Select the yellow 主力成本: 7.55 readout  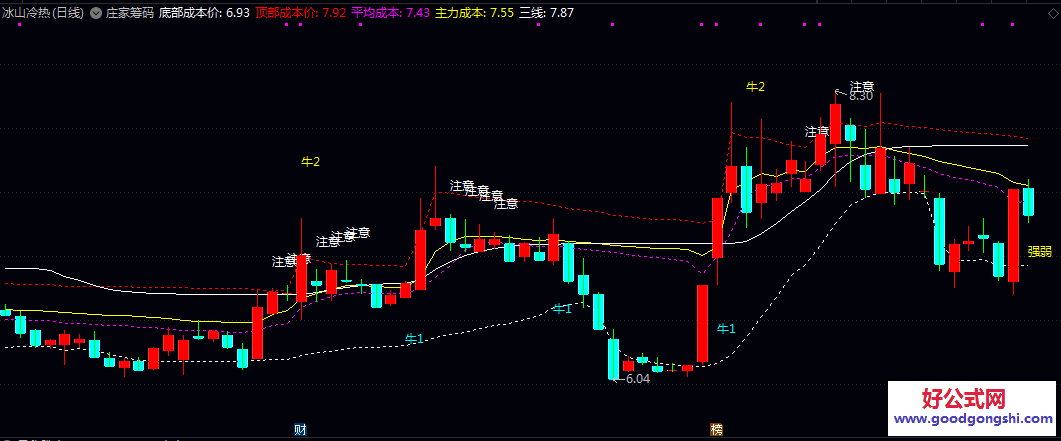pos(474,12)
